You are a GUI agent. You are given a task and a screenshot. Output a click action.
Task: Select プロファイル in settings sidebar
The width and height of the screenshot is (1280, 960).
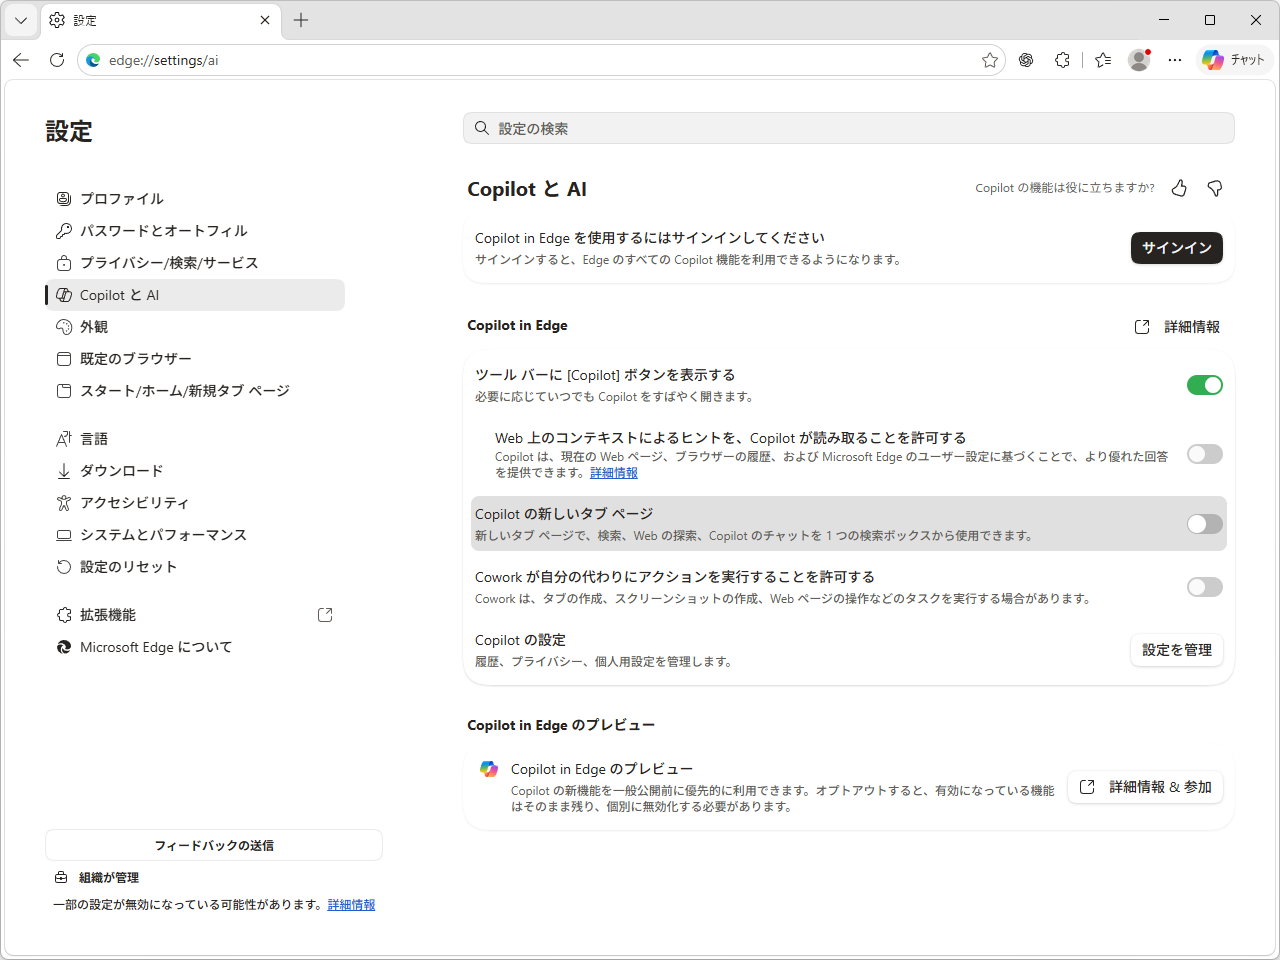(195, 199)
